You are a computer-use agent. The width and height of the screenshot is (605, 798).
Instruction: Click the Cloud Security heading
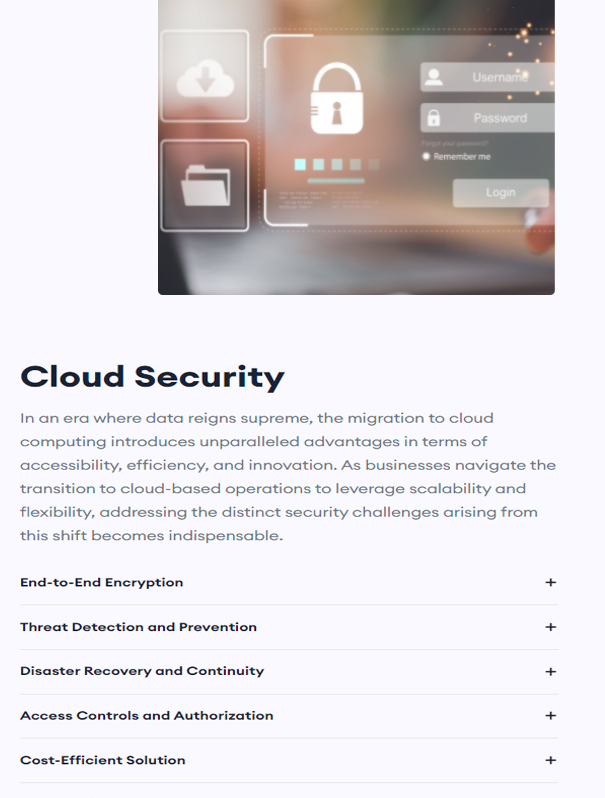pyautogui.click(x=152, y=377)
